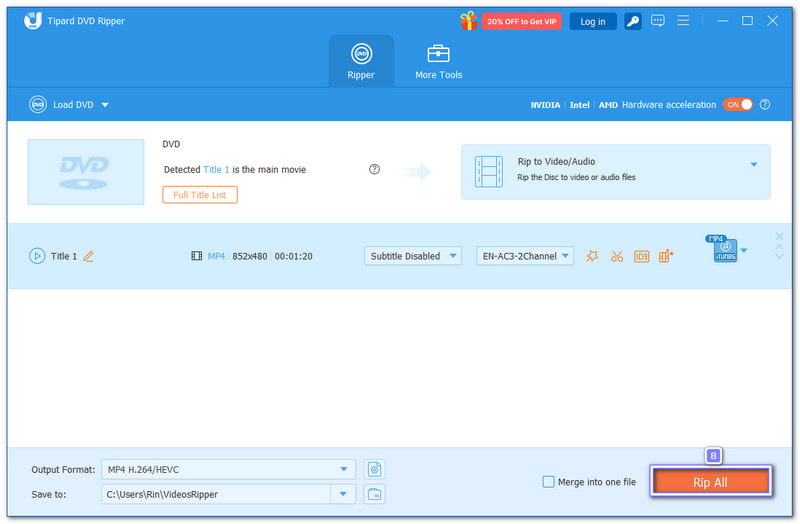Open the ID3 metadata editor icon
This screenshot has height=524, width=800.
tap(641, 256)
